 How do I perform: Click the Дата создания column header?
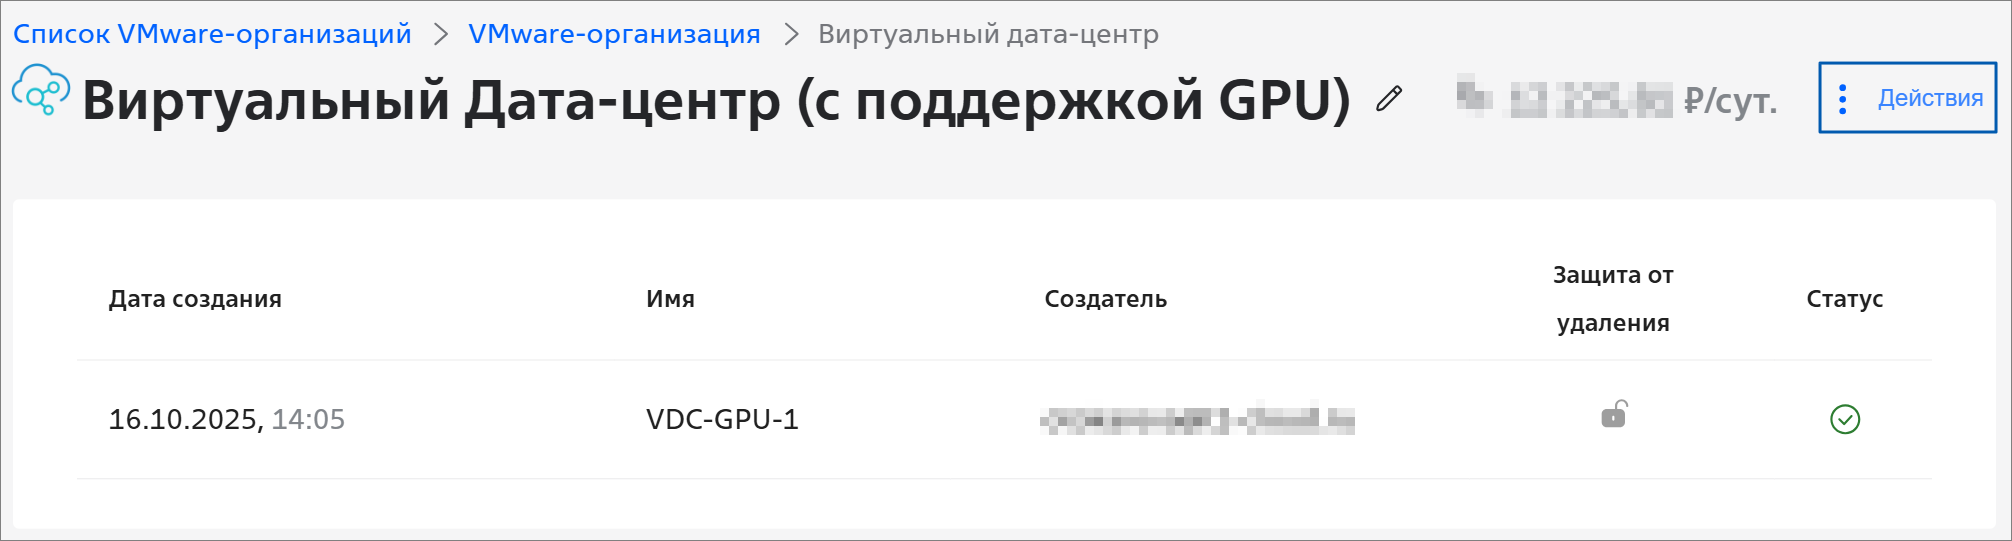[x=195, y=299]
